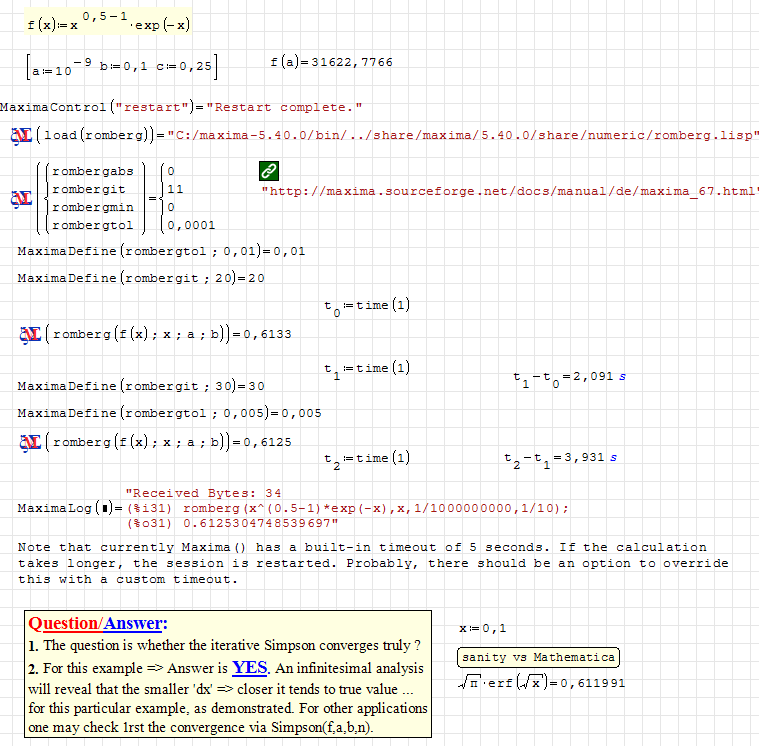This screenshot has width=759, height=746.
Task: Click the "sanity vs Mathematica" label box
Action: pyautogui.click(x=538, y=657)
